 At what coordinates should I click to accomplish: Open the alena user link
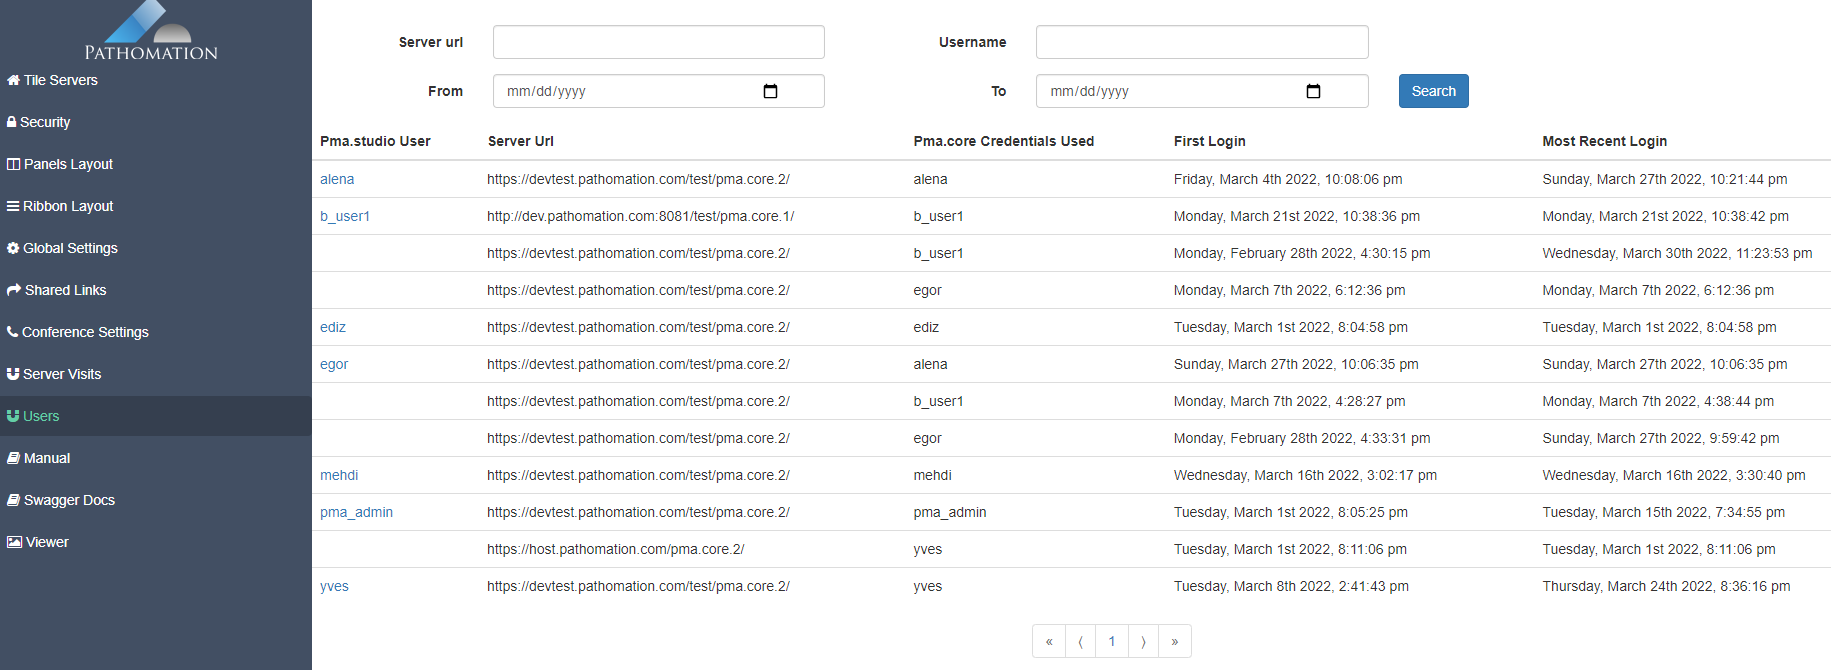click(337, 179)
